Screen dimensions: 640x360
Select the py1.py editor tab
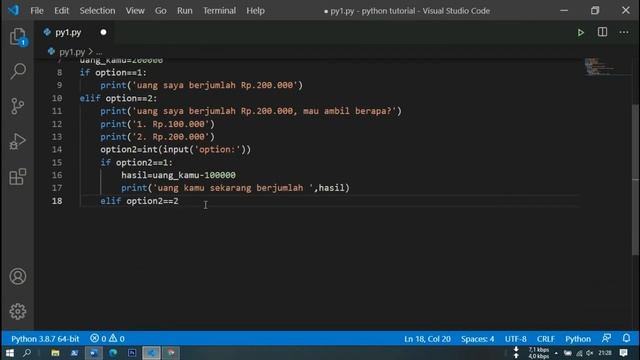(x=75, y=32)
